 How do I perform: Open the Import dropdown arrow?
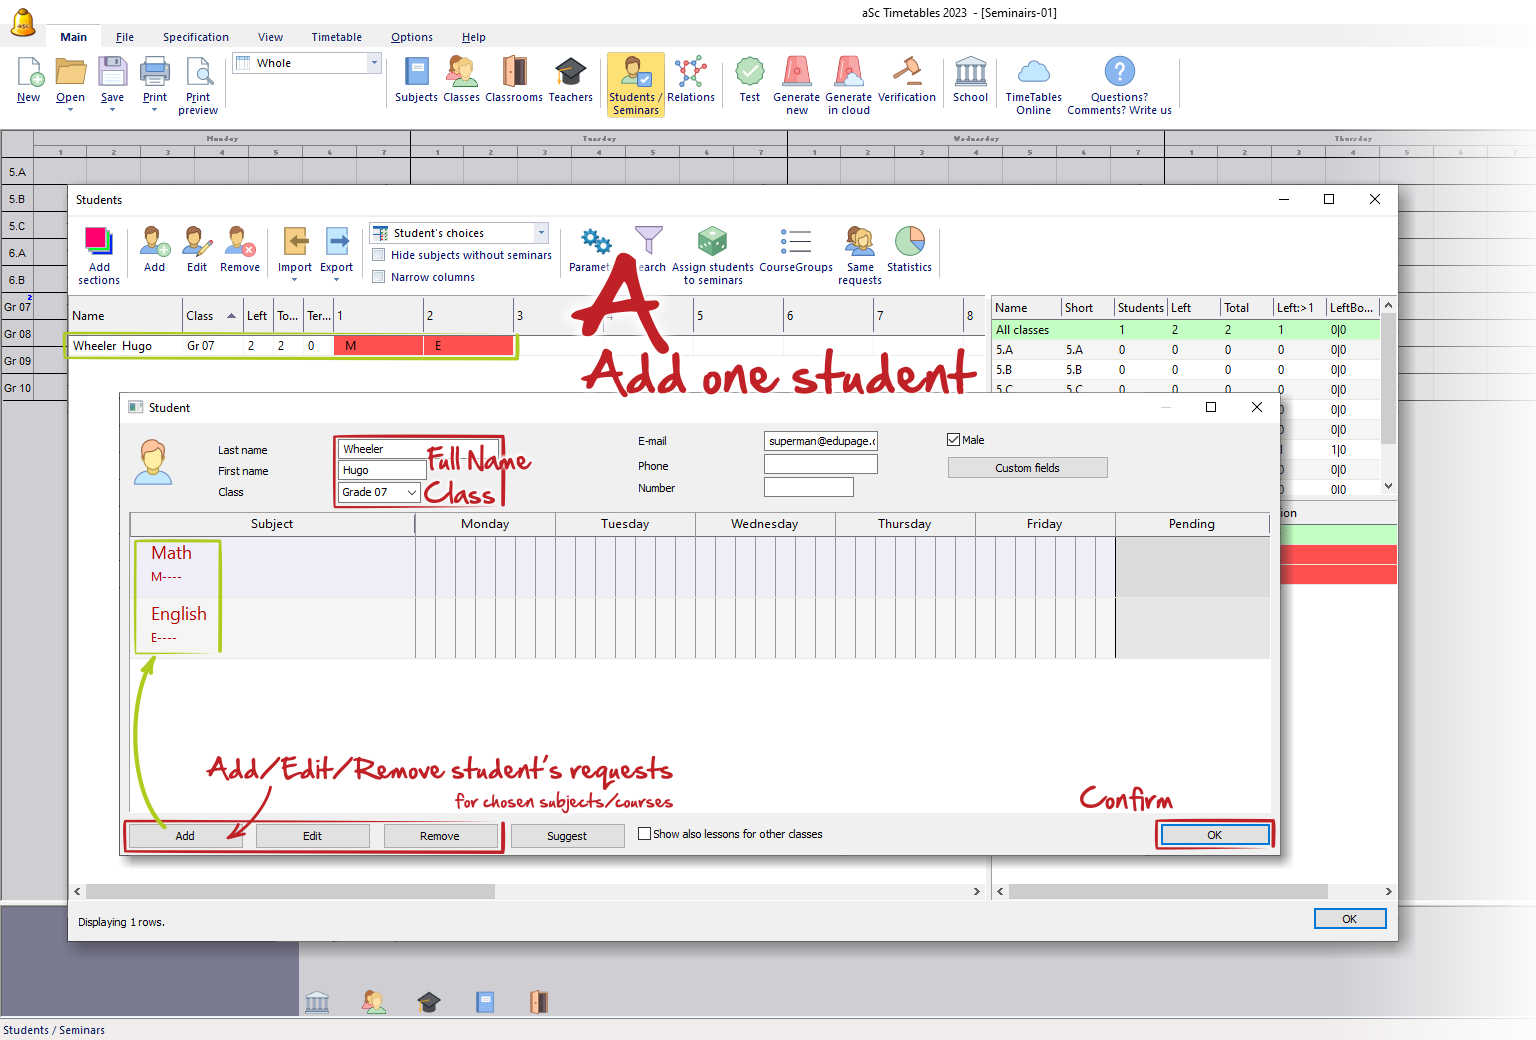pos(295,280)
